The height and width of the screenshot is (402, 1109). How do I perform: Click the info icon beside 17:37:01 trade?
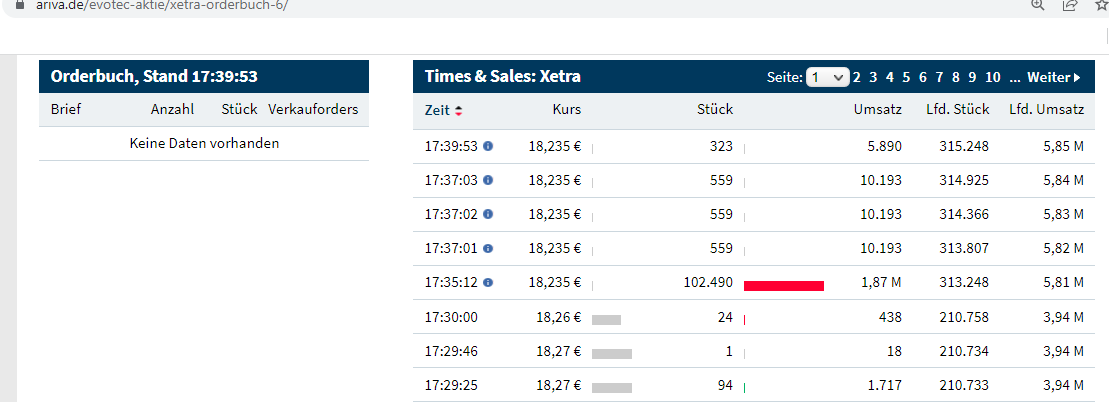(x=488, y=248)
